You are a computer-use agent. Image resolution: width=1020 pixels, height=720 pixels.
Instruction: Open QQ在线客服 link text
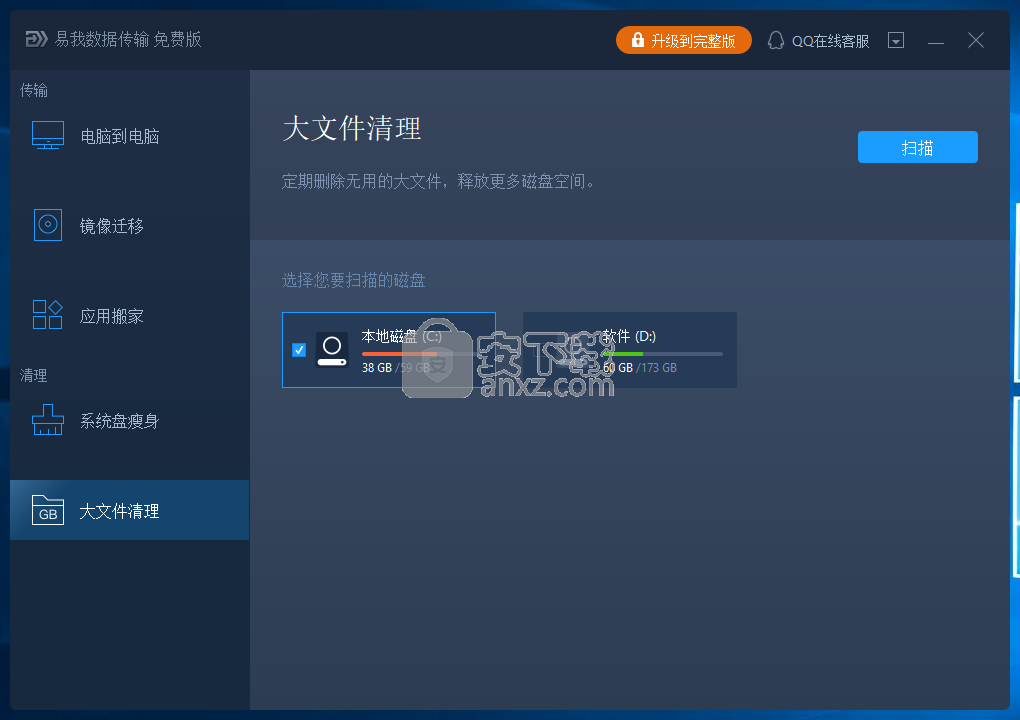tap(830, 41)
